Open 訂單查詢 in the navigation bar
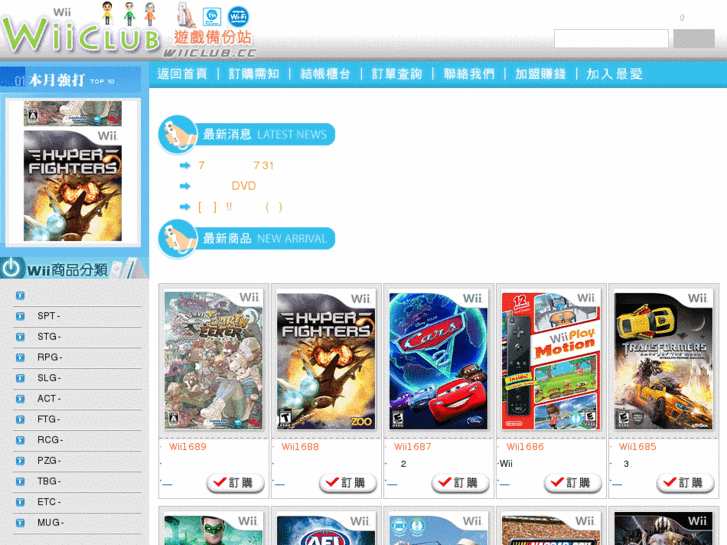The image size is (727, 545). tap(397, 74)
